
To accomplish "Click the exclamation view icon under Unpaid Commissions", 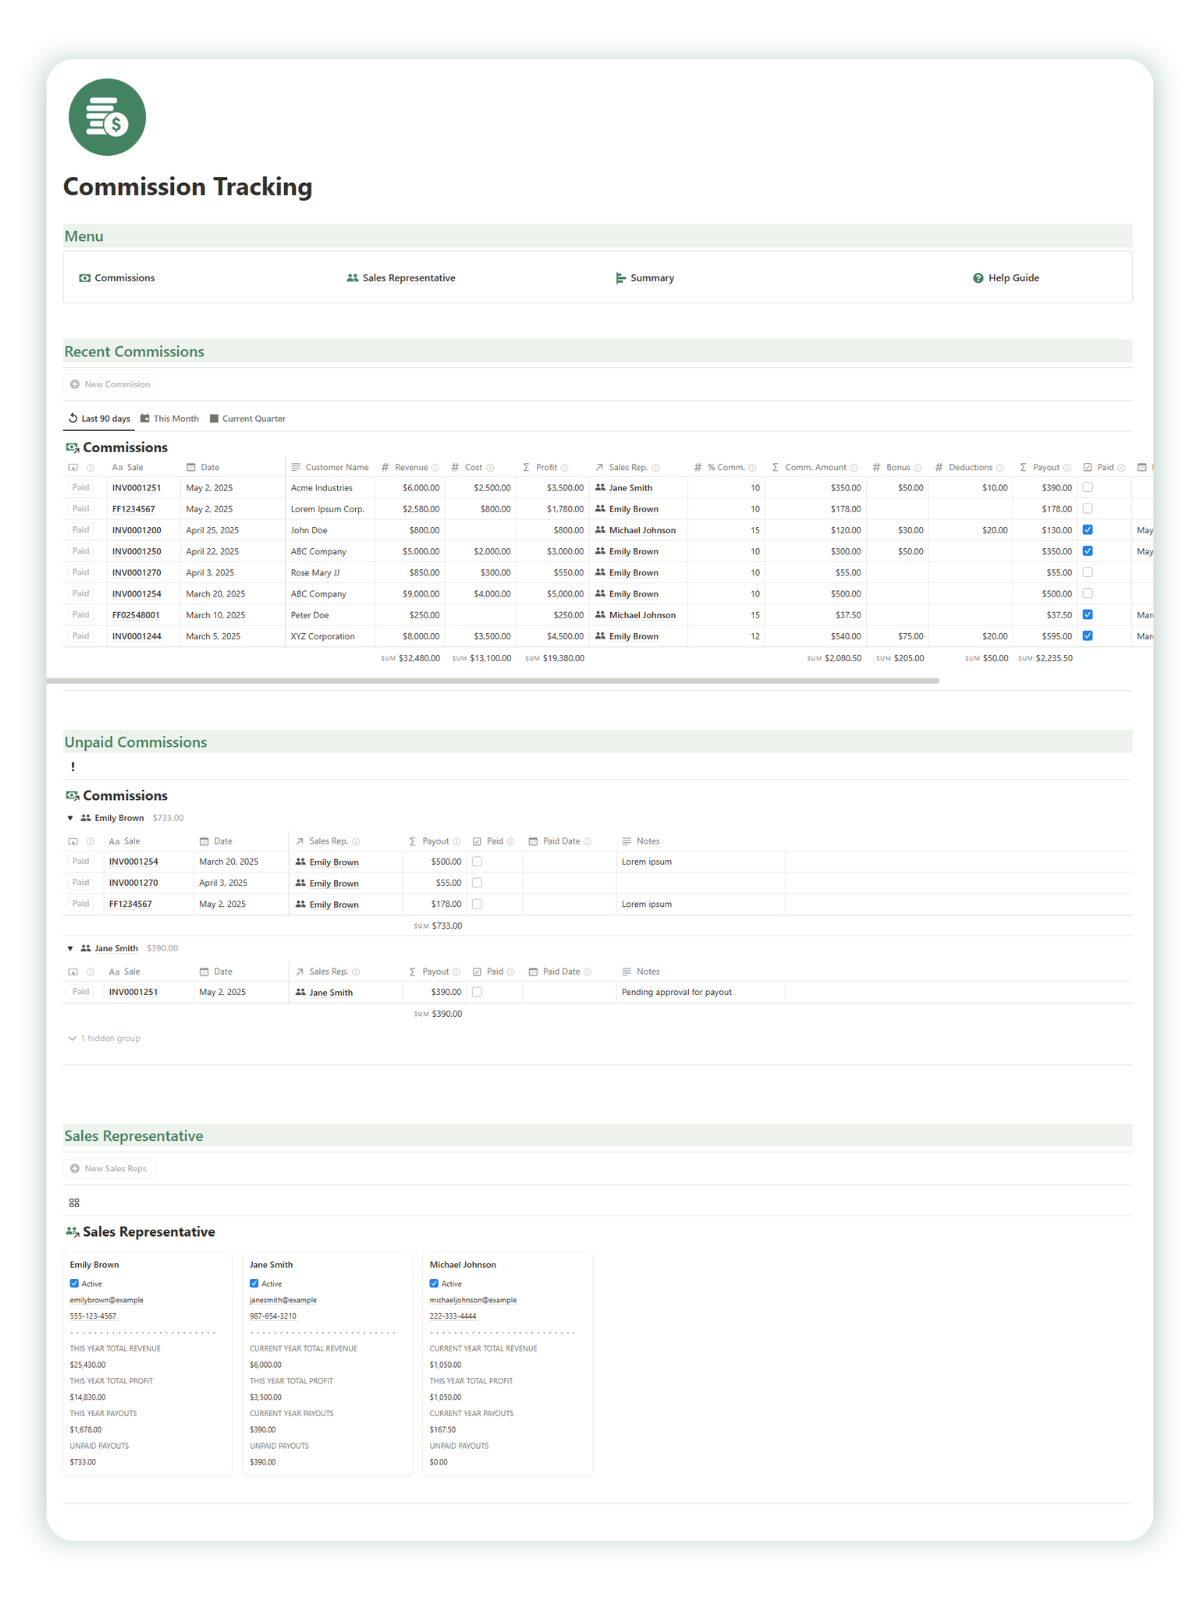I will [x=73, y=767].
